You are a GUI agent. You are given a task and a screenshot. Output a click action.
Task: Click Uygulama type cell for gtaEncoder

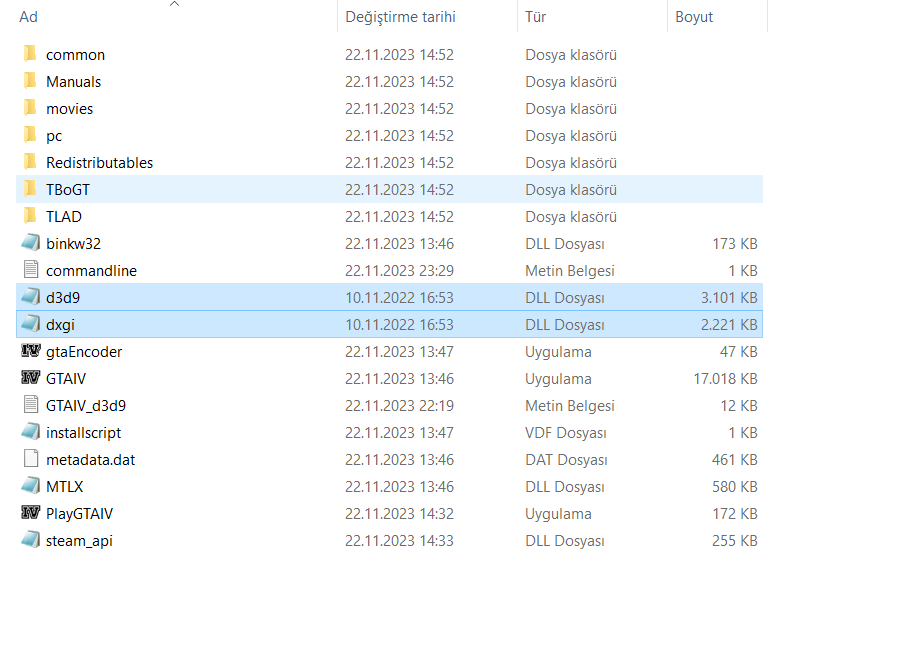558,352
